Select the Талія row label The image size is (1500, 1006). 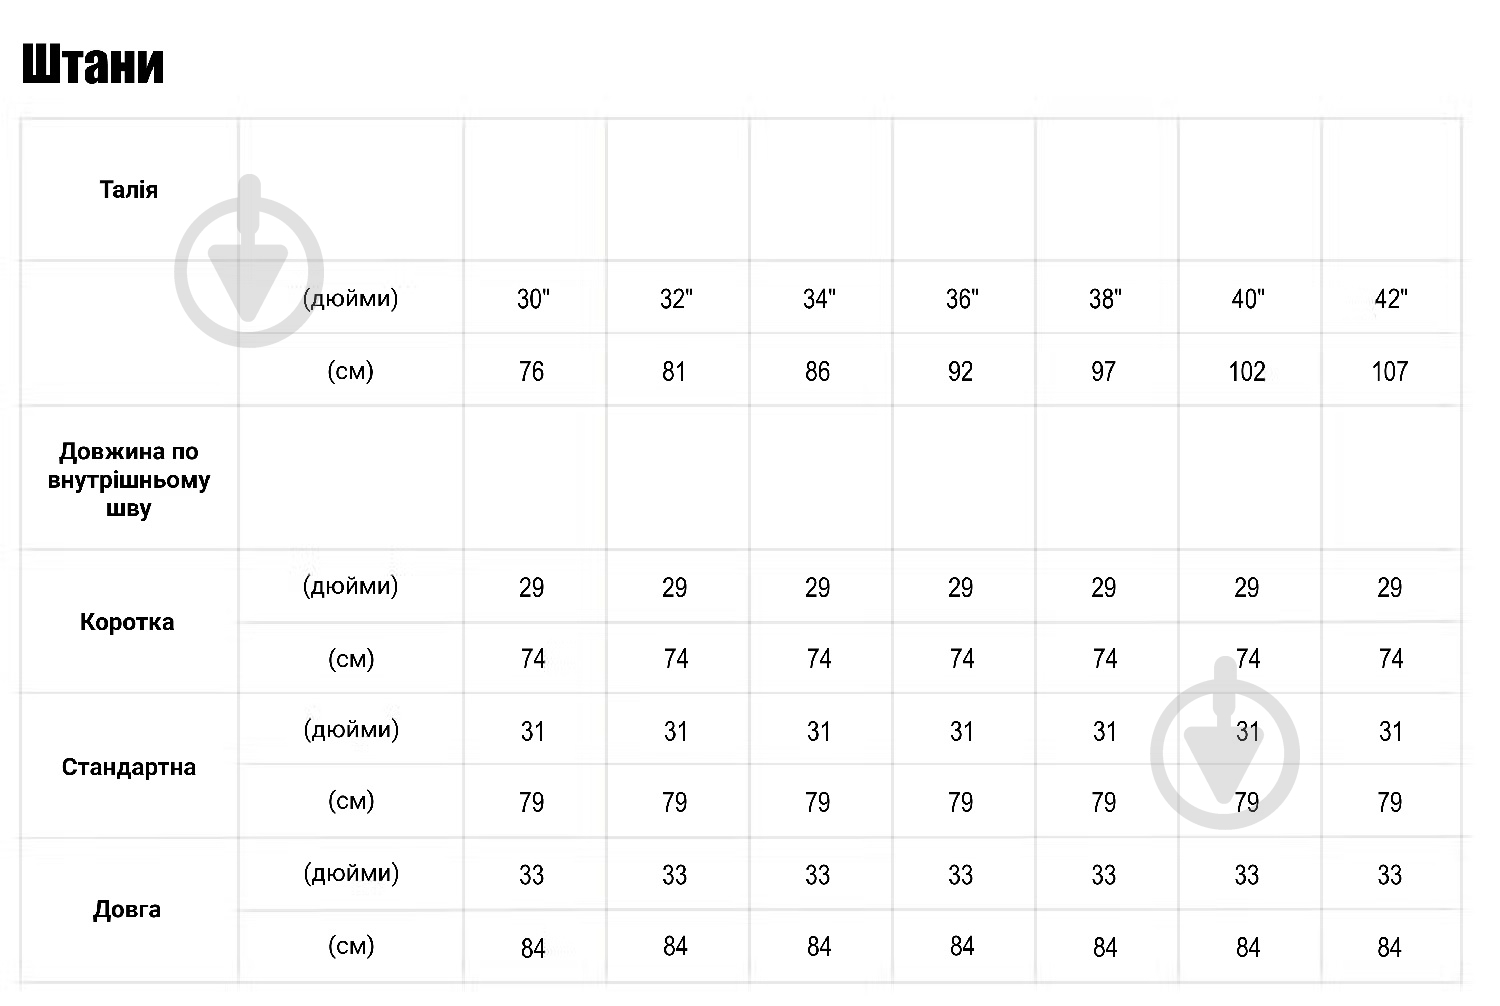tap(129, 190)
